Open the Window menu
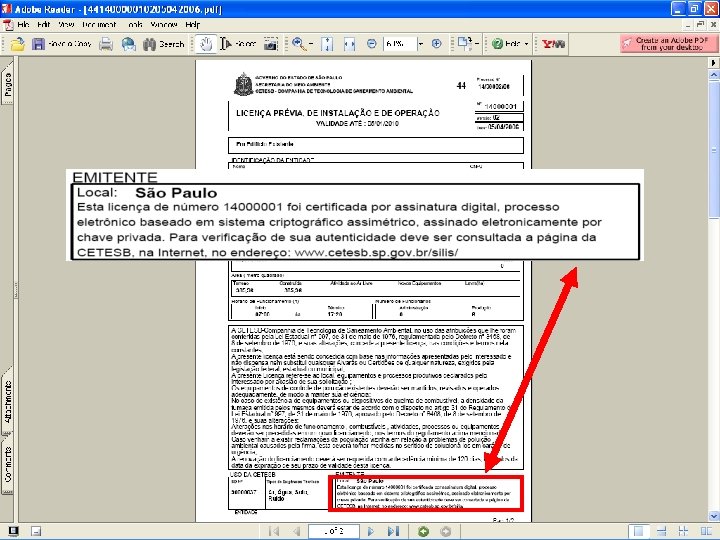Viewport: 720px width, 540px height. pos(164,24)
